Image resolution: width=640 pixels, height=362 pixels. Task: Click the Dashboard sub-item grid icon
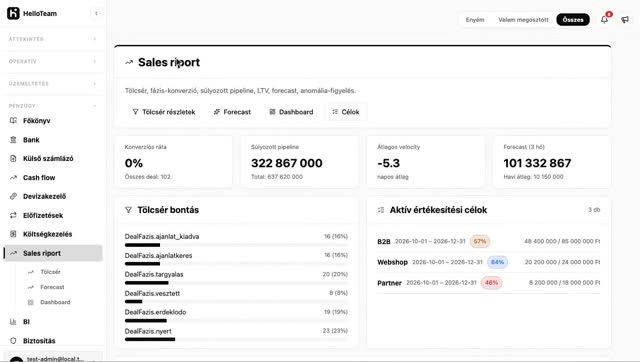coord(31,302)
